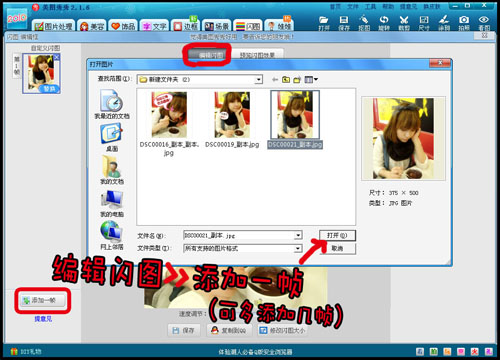Click the 换皮肤 change skin menu
This screenshot has width=500, height=360.
432,6
